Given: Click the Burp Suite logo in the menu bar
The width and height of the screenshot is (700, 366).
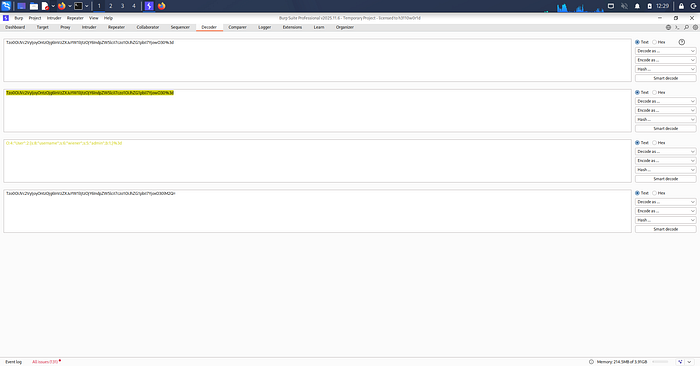Looking at the screenshot, I should tap(6, 18).
